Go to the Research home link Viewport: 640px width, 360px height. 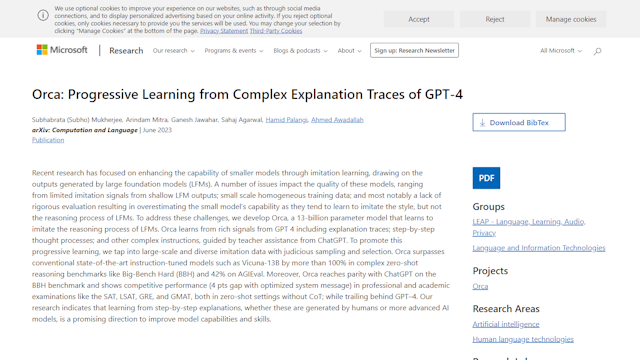click(126, 51)
